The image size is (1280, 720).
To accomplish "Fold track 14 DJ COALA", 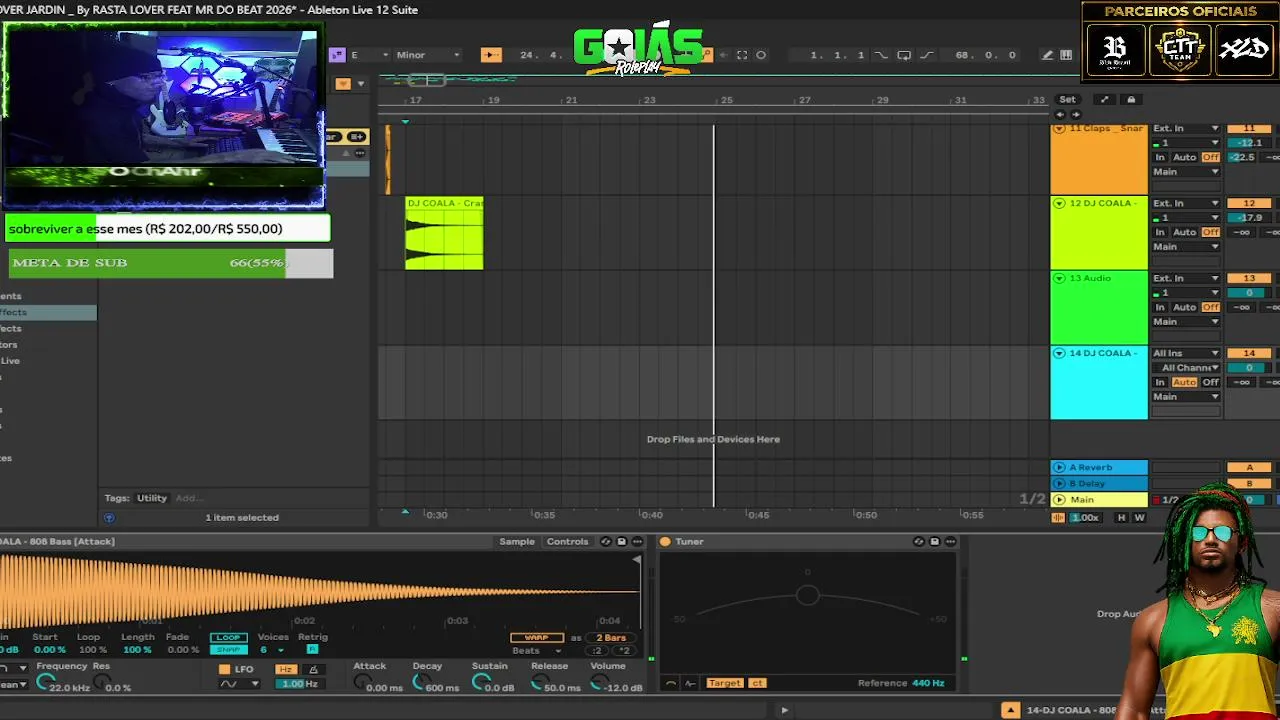I will pyautogui.click(x=1060, y=353).
